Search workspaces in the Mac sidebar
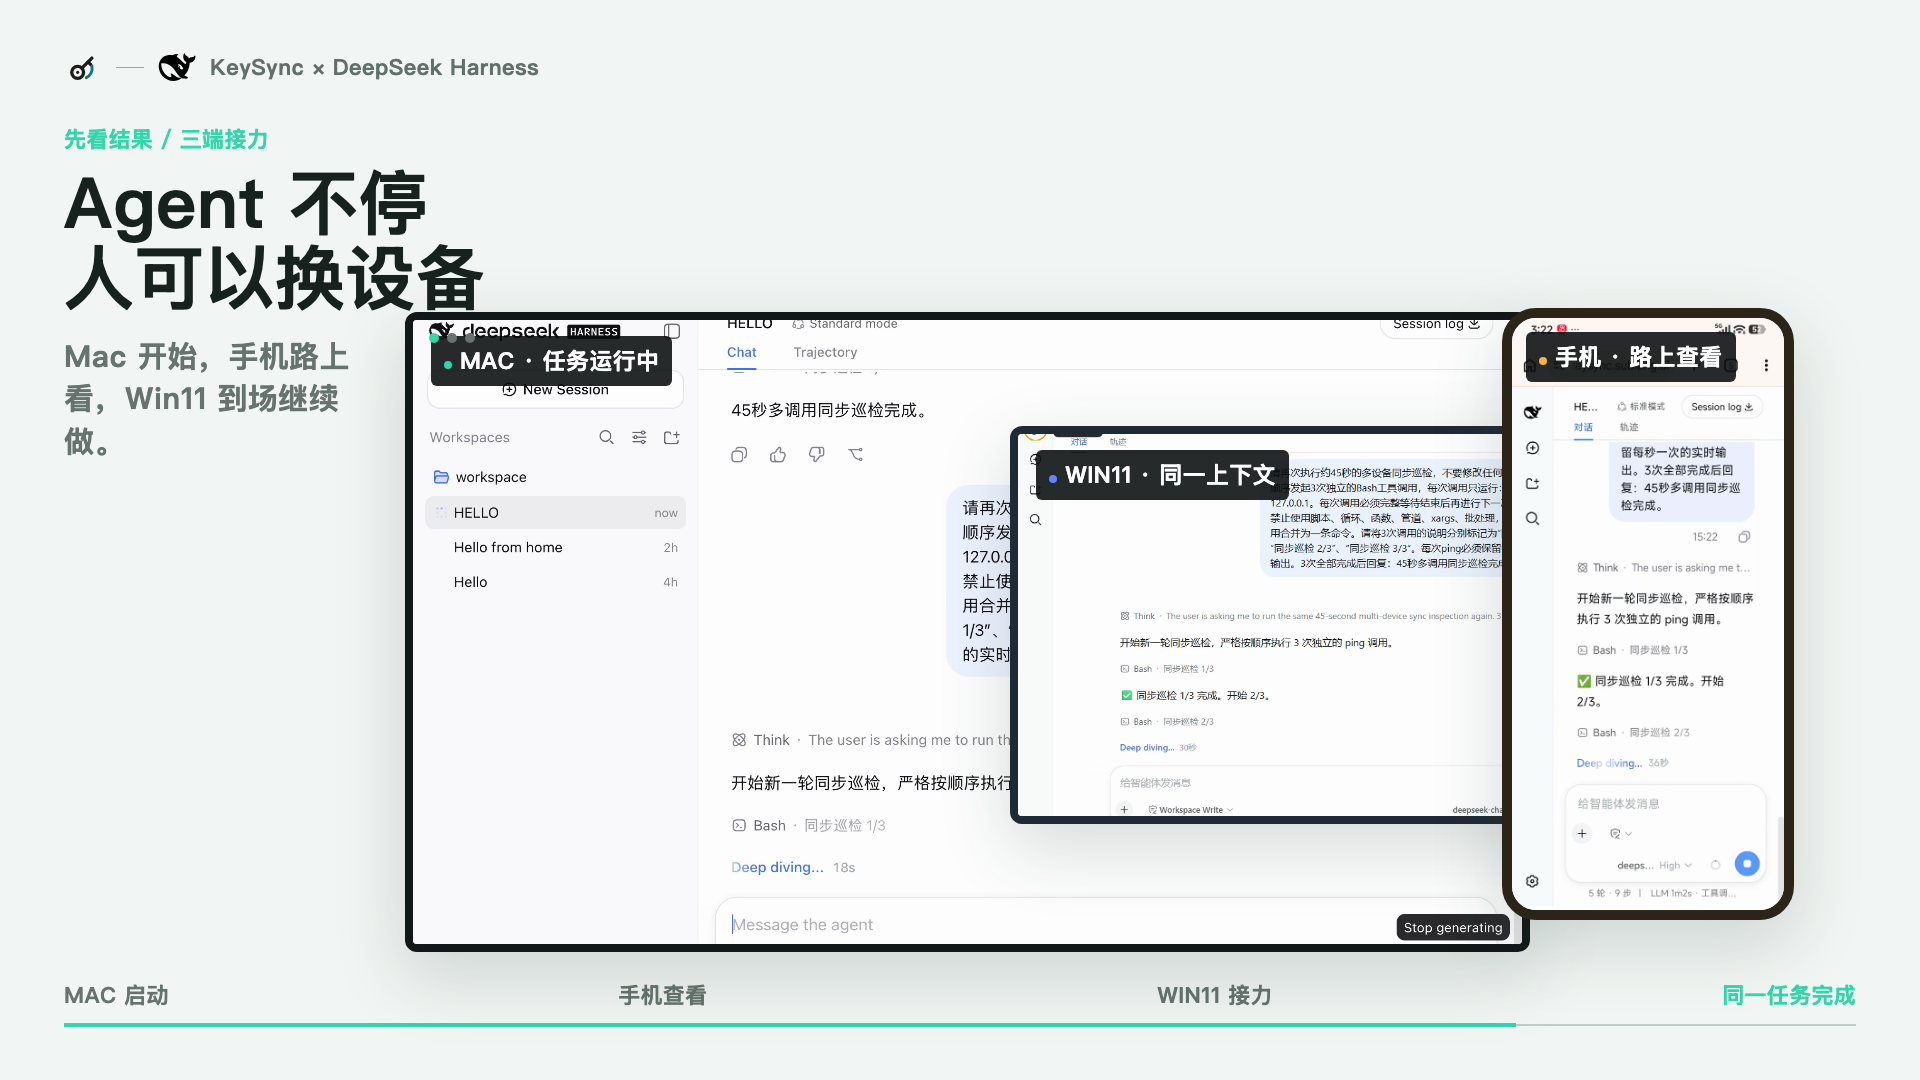 coord(606,437)
